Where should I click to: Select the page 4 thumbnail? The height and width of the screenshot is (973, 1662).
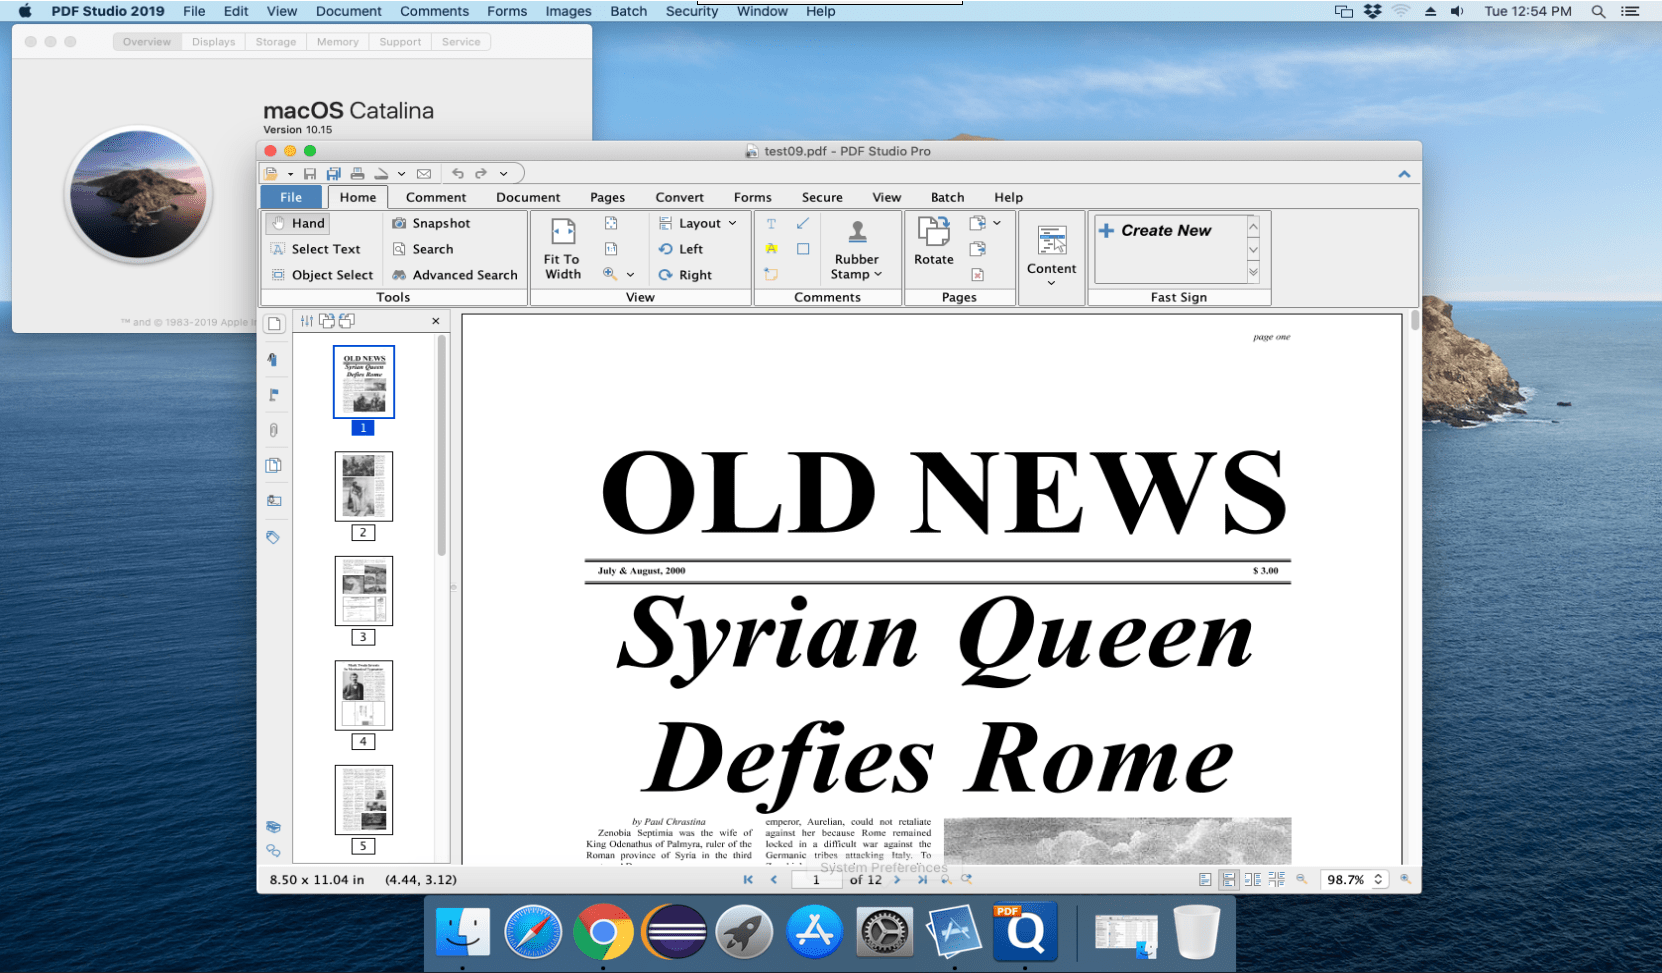364,695
